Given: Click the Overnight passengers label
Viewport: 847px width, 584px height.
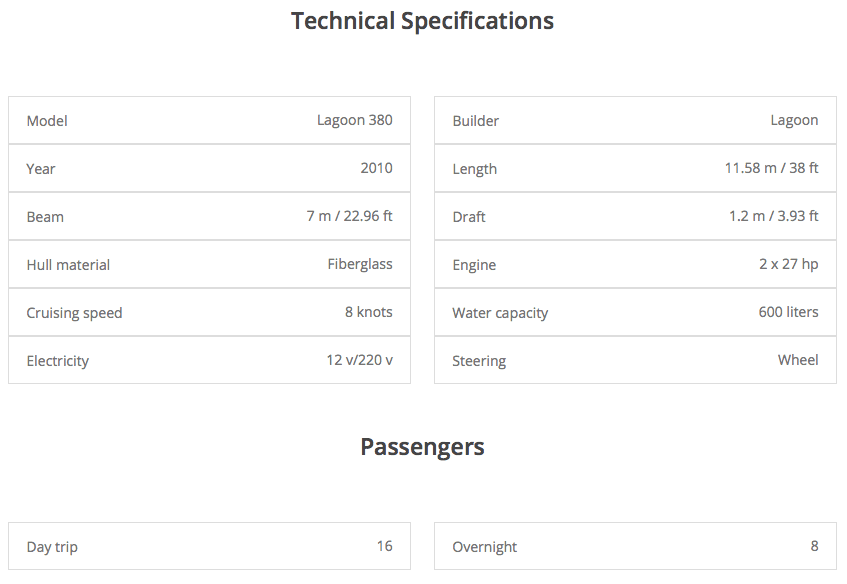Looking at the screenshot, I should coord(484,547).
